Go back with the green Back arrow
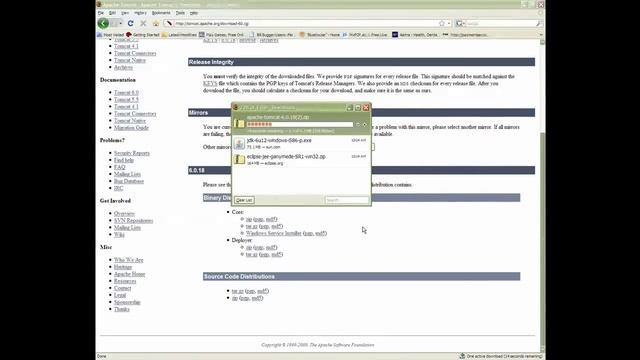The image size is (640, 360). (103, 23)
